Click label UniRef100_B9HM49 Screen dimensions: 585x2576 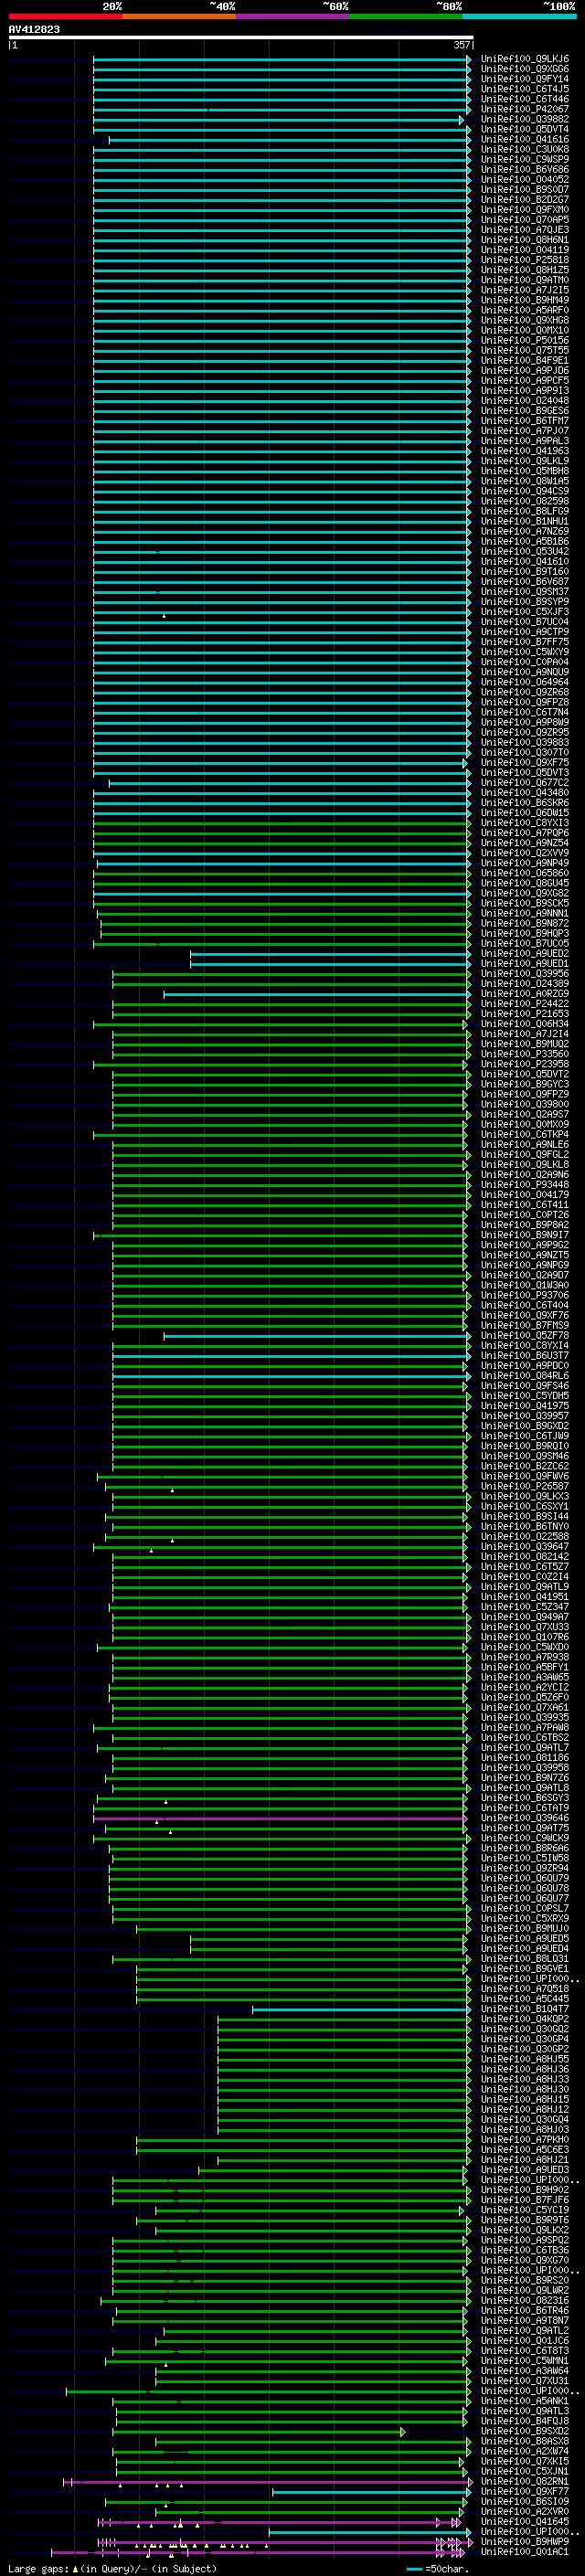pyautogui.click(x=525, y=300)
